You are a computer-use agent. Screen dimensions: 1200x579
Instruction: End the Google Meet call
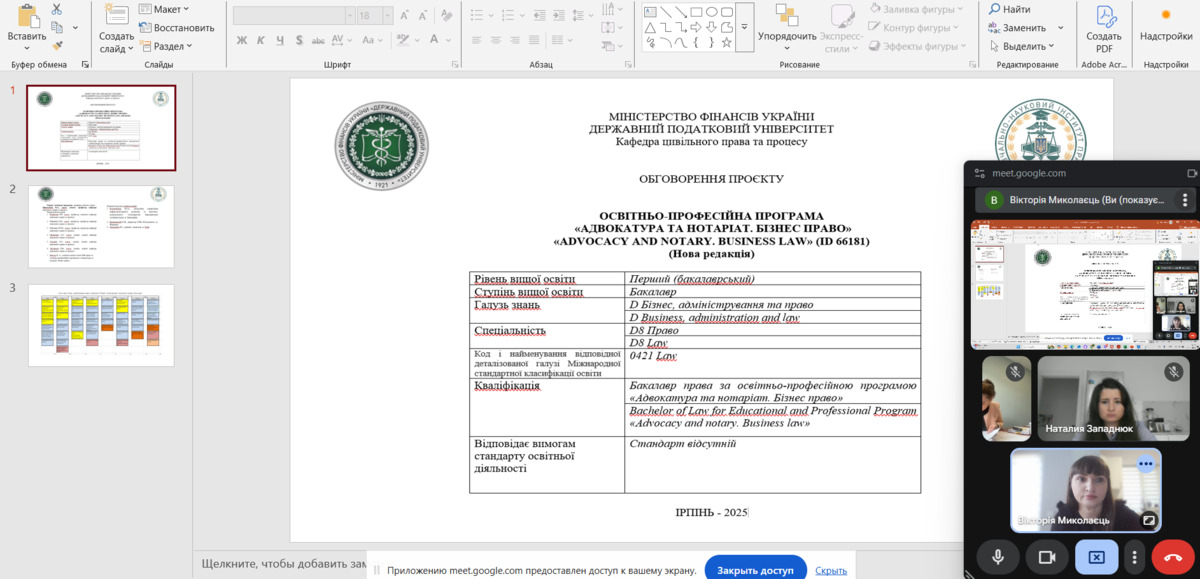coord(1173,557)
